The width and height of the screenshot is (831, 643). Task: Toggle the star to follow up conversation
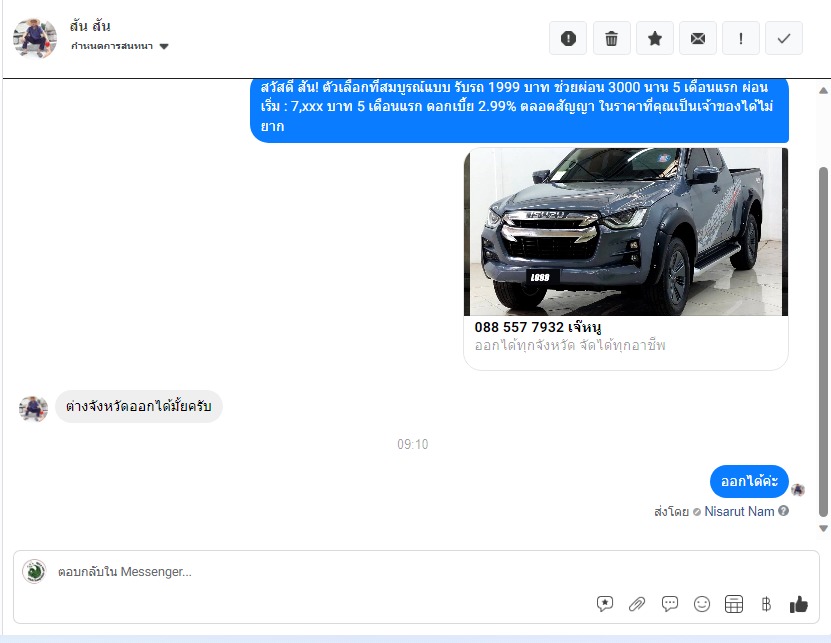[x=655, y=38]
